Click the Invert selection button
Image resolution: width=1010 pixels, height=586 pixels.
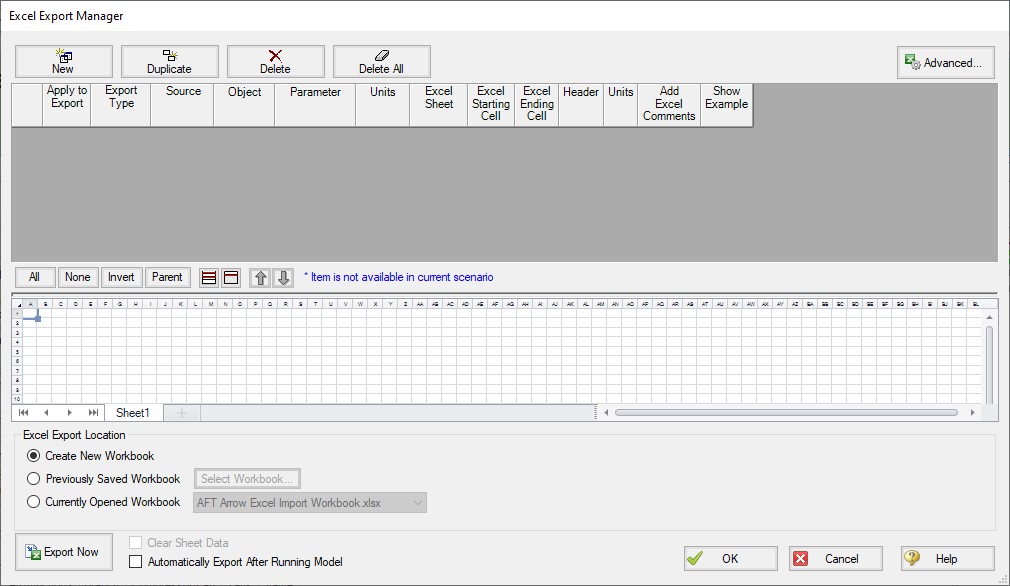[x=121, y=277]
